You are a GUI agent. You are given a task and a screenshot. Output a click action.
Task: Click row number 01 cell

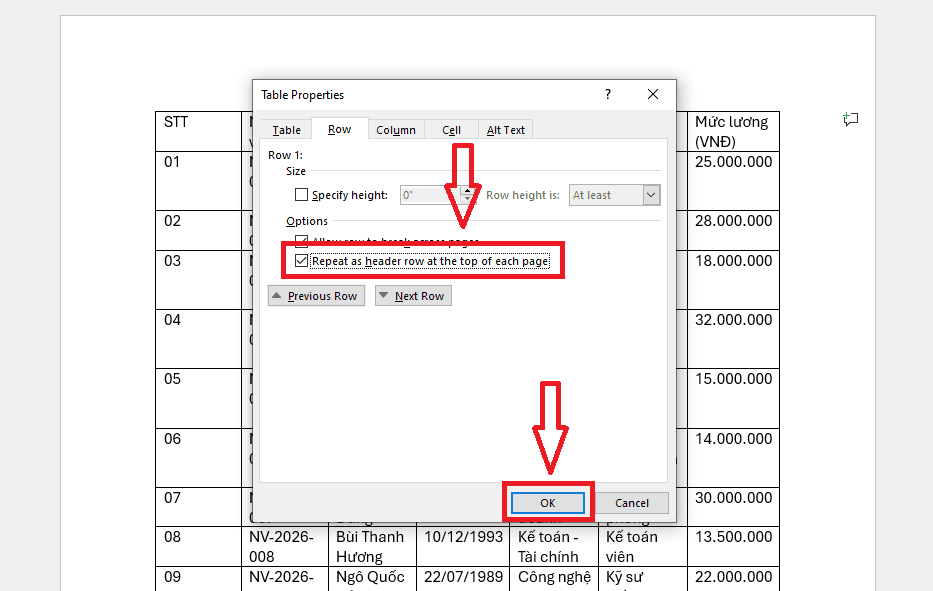198,180
